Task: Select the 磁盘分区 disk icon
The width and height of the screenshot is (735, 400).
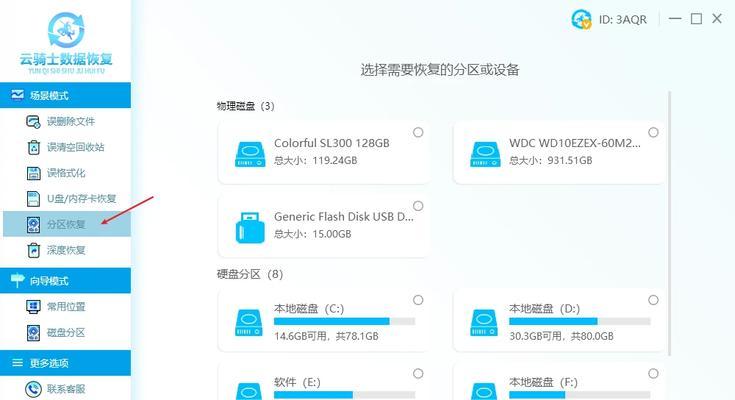Action: [x=33, y=332]
